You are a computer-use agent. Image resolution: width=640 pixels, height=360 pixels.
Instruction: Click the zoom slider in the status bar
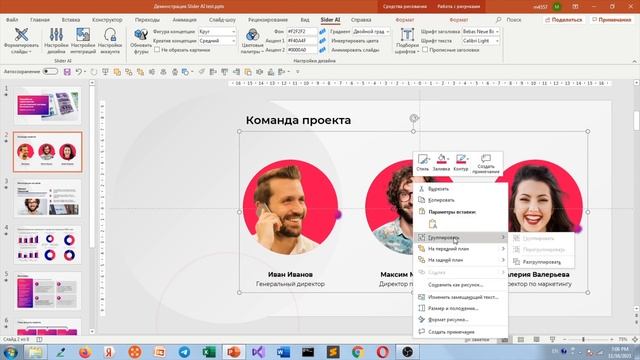click(583, 340)
